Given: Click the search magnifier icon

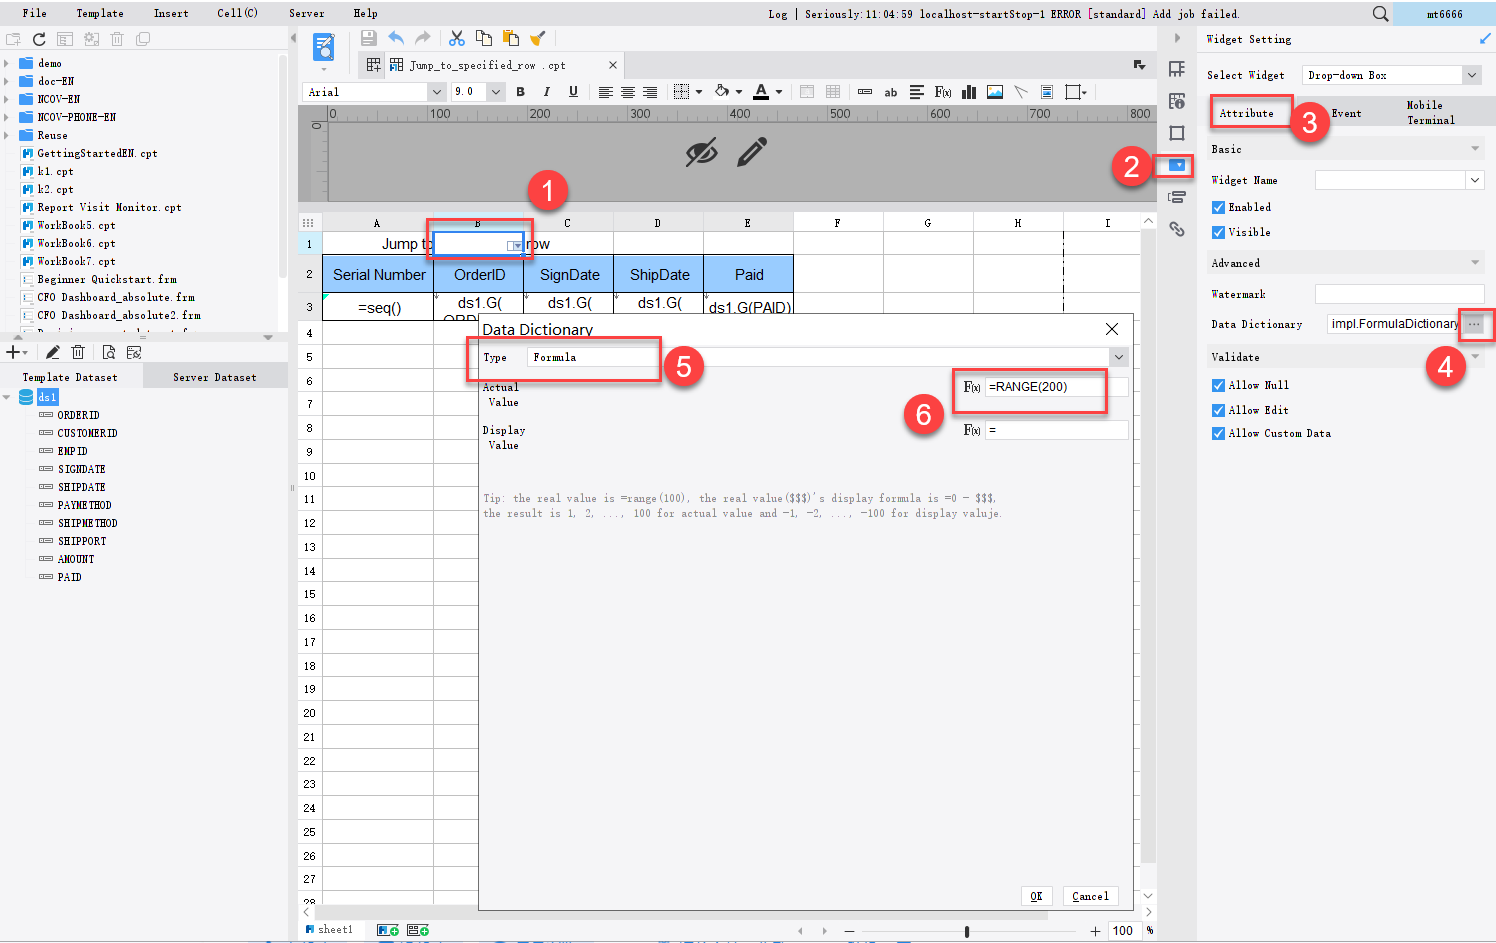Looking at the screenshot, I should click(x=1380, y=14).
